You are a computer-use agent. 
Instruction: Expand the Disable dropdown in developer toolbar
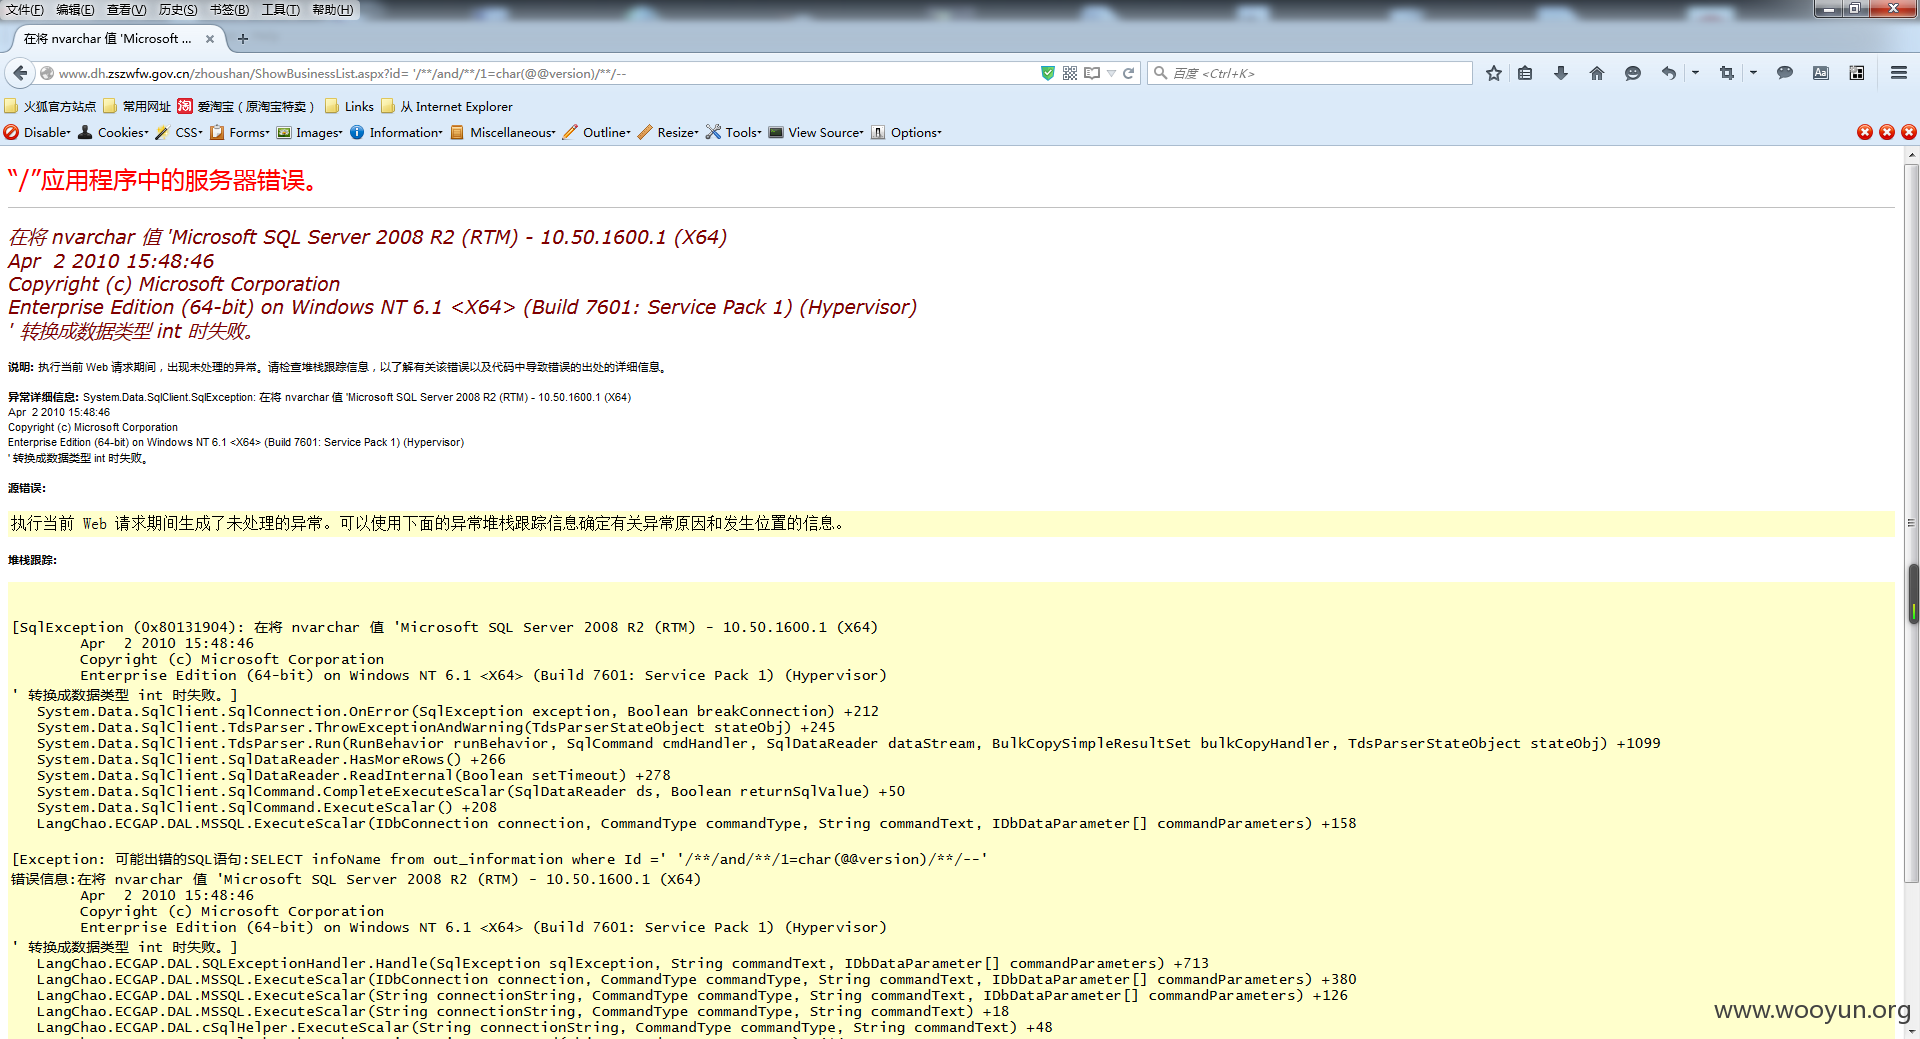point(38,132)
